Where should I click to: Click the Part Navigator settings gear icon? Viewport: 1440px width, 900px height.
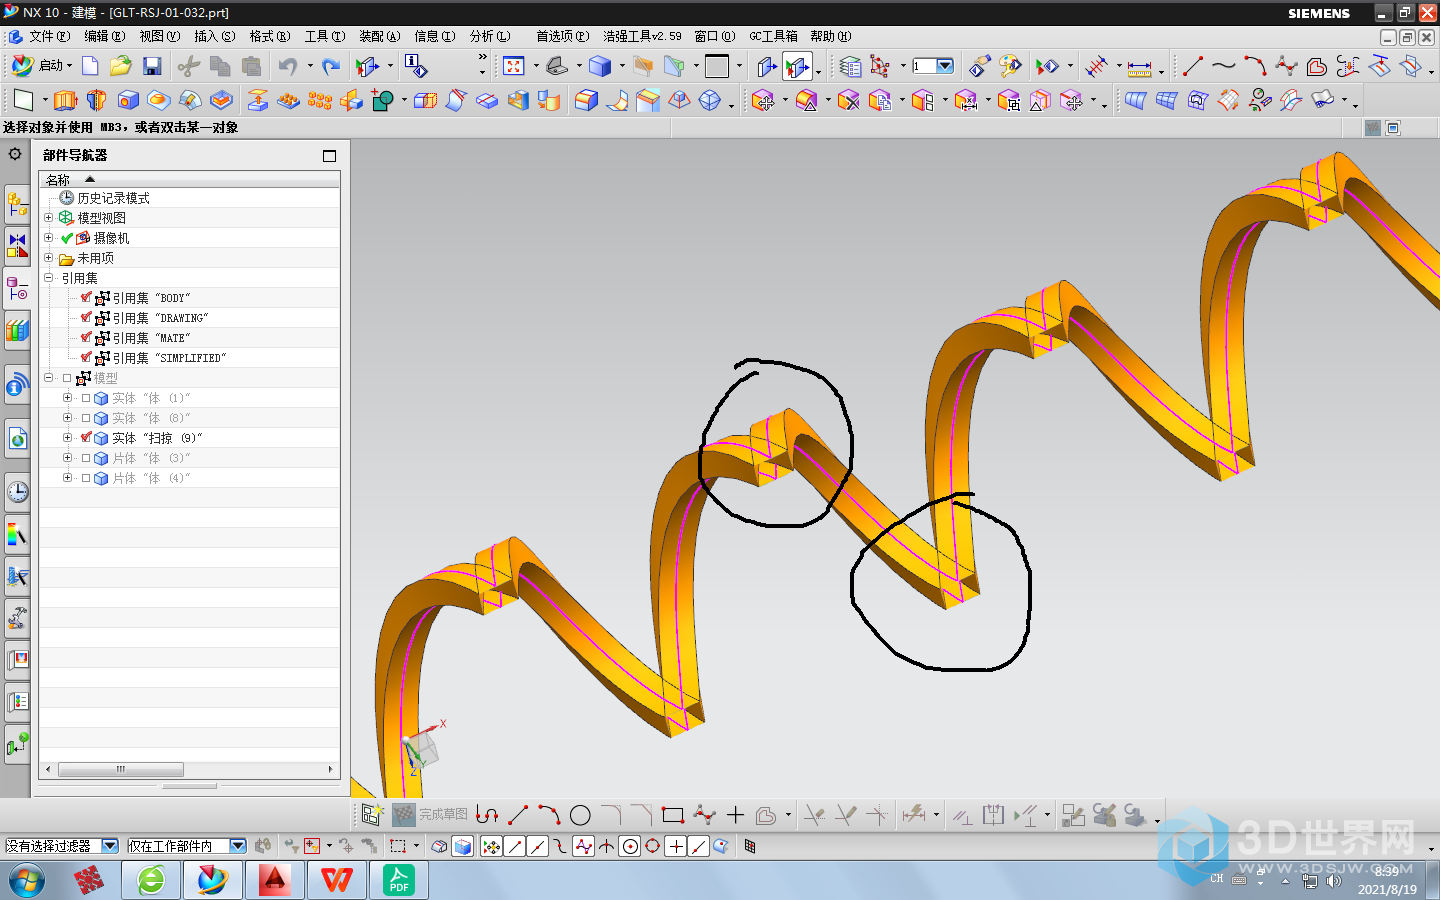(15, 154)
